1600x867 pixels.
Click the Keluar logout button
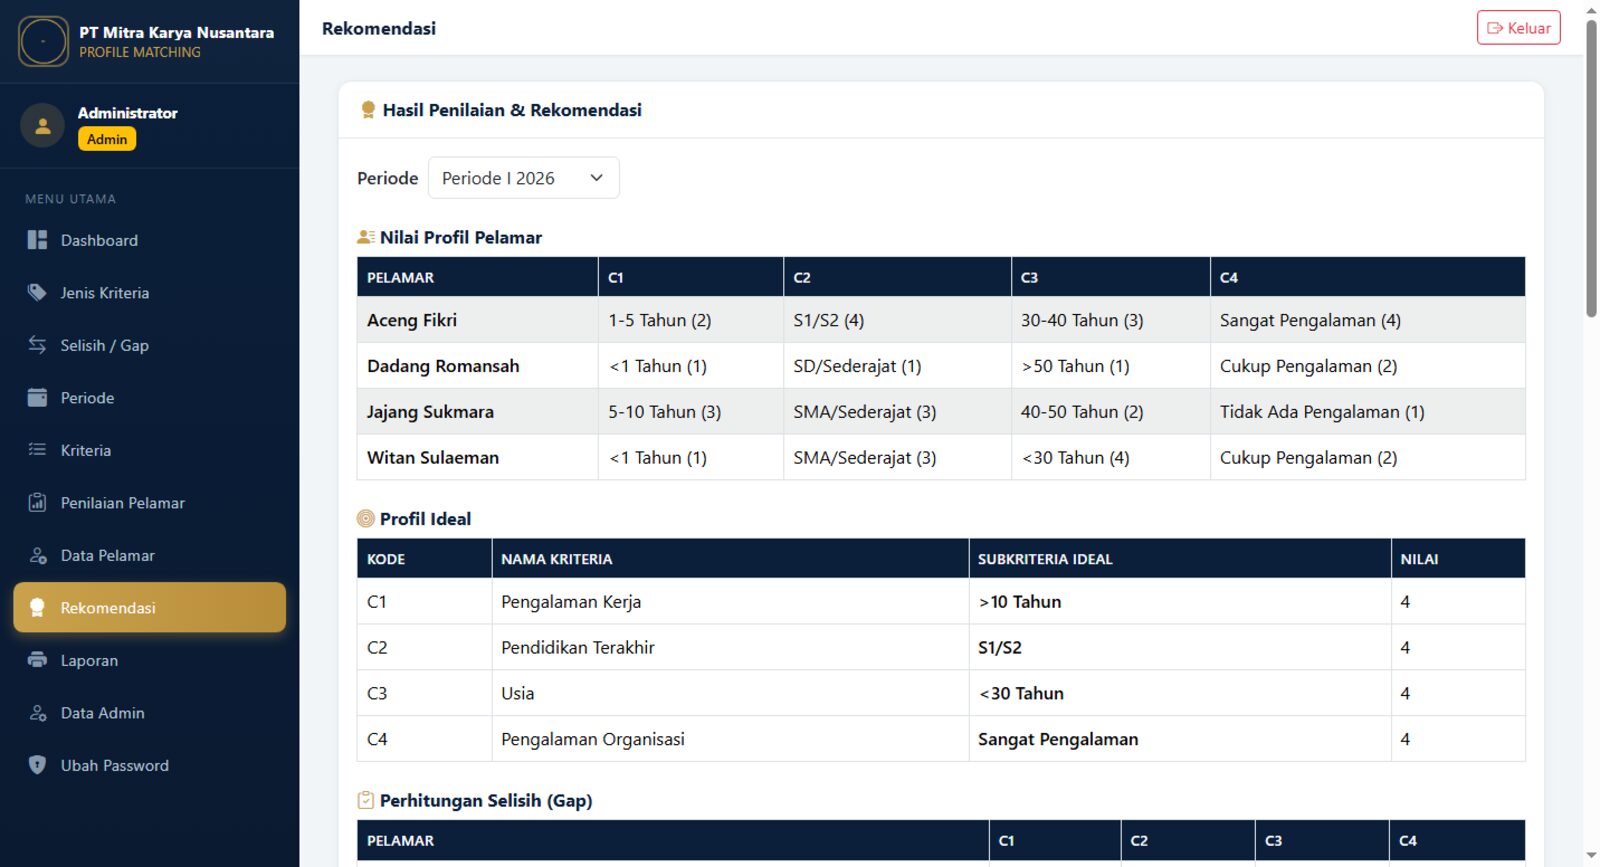(1518, 28)
